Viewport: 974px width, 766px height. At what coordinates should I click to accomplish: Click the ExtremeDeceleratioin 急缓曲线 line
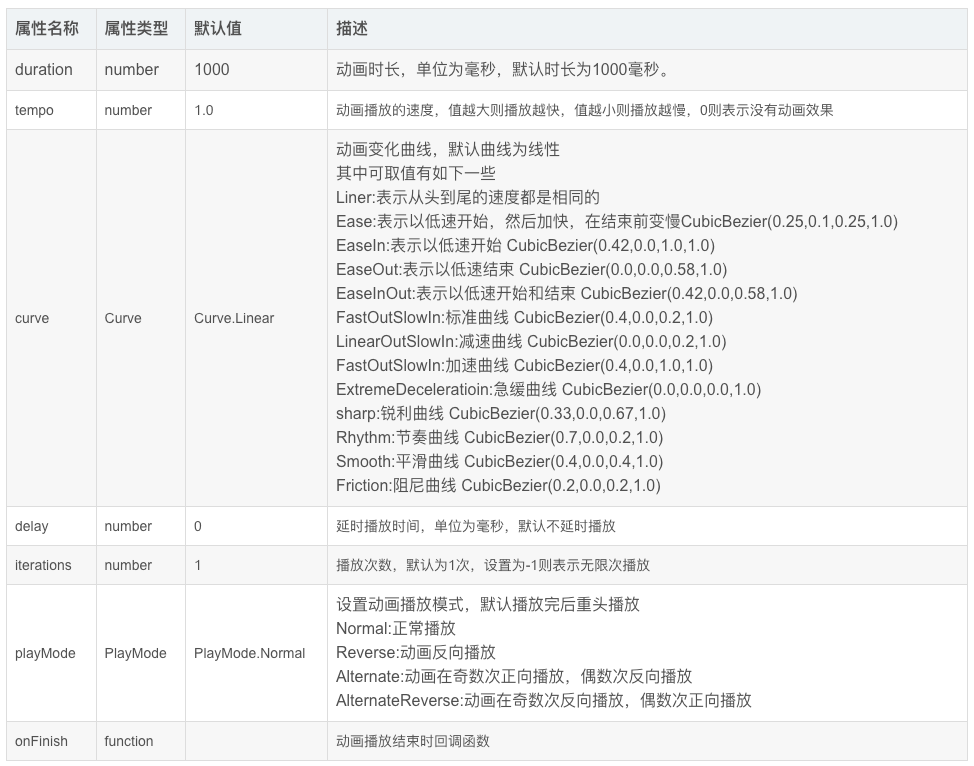(548, 390)
